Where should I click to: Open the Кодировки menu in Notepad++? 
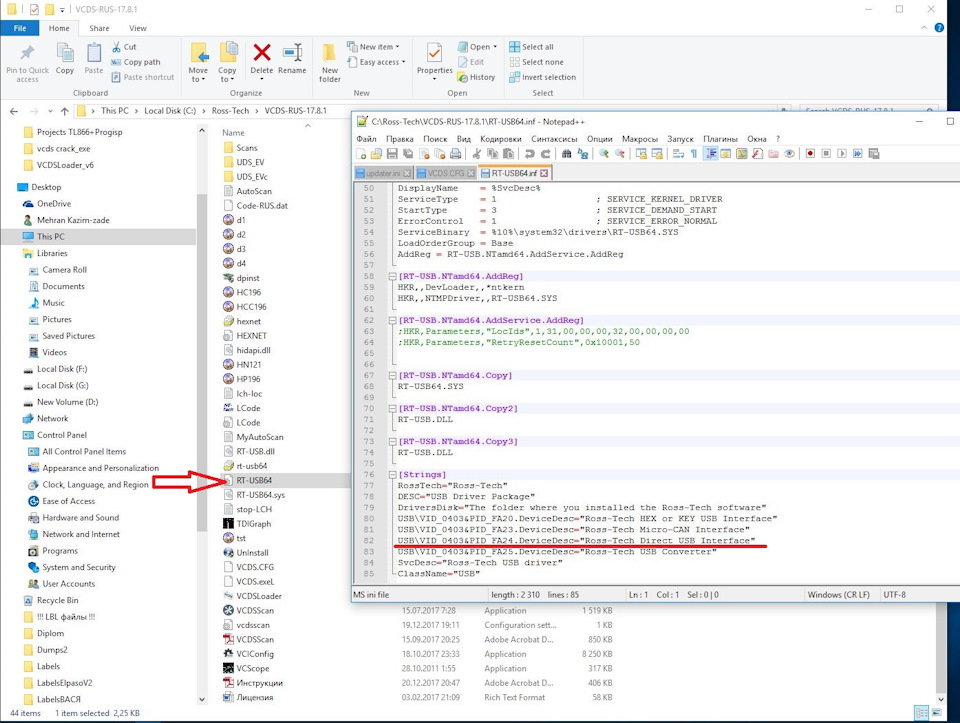(501, 139)
